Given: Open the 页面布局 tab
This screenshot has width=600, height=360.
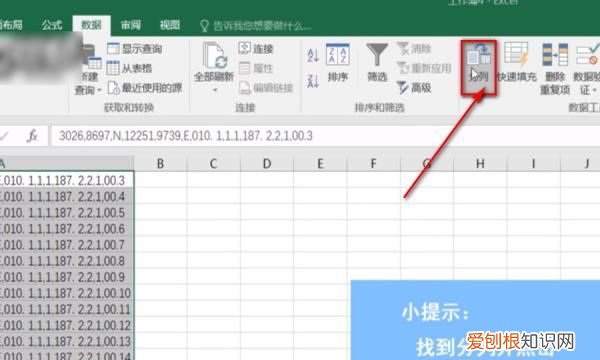Looking at the screenshot, I should [11, 25].
